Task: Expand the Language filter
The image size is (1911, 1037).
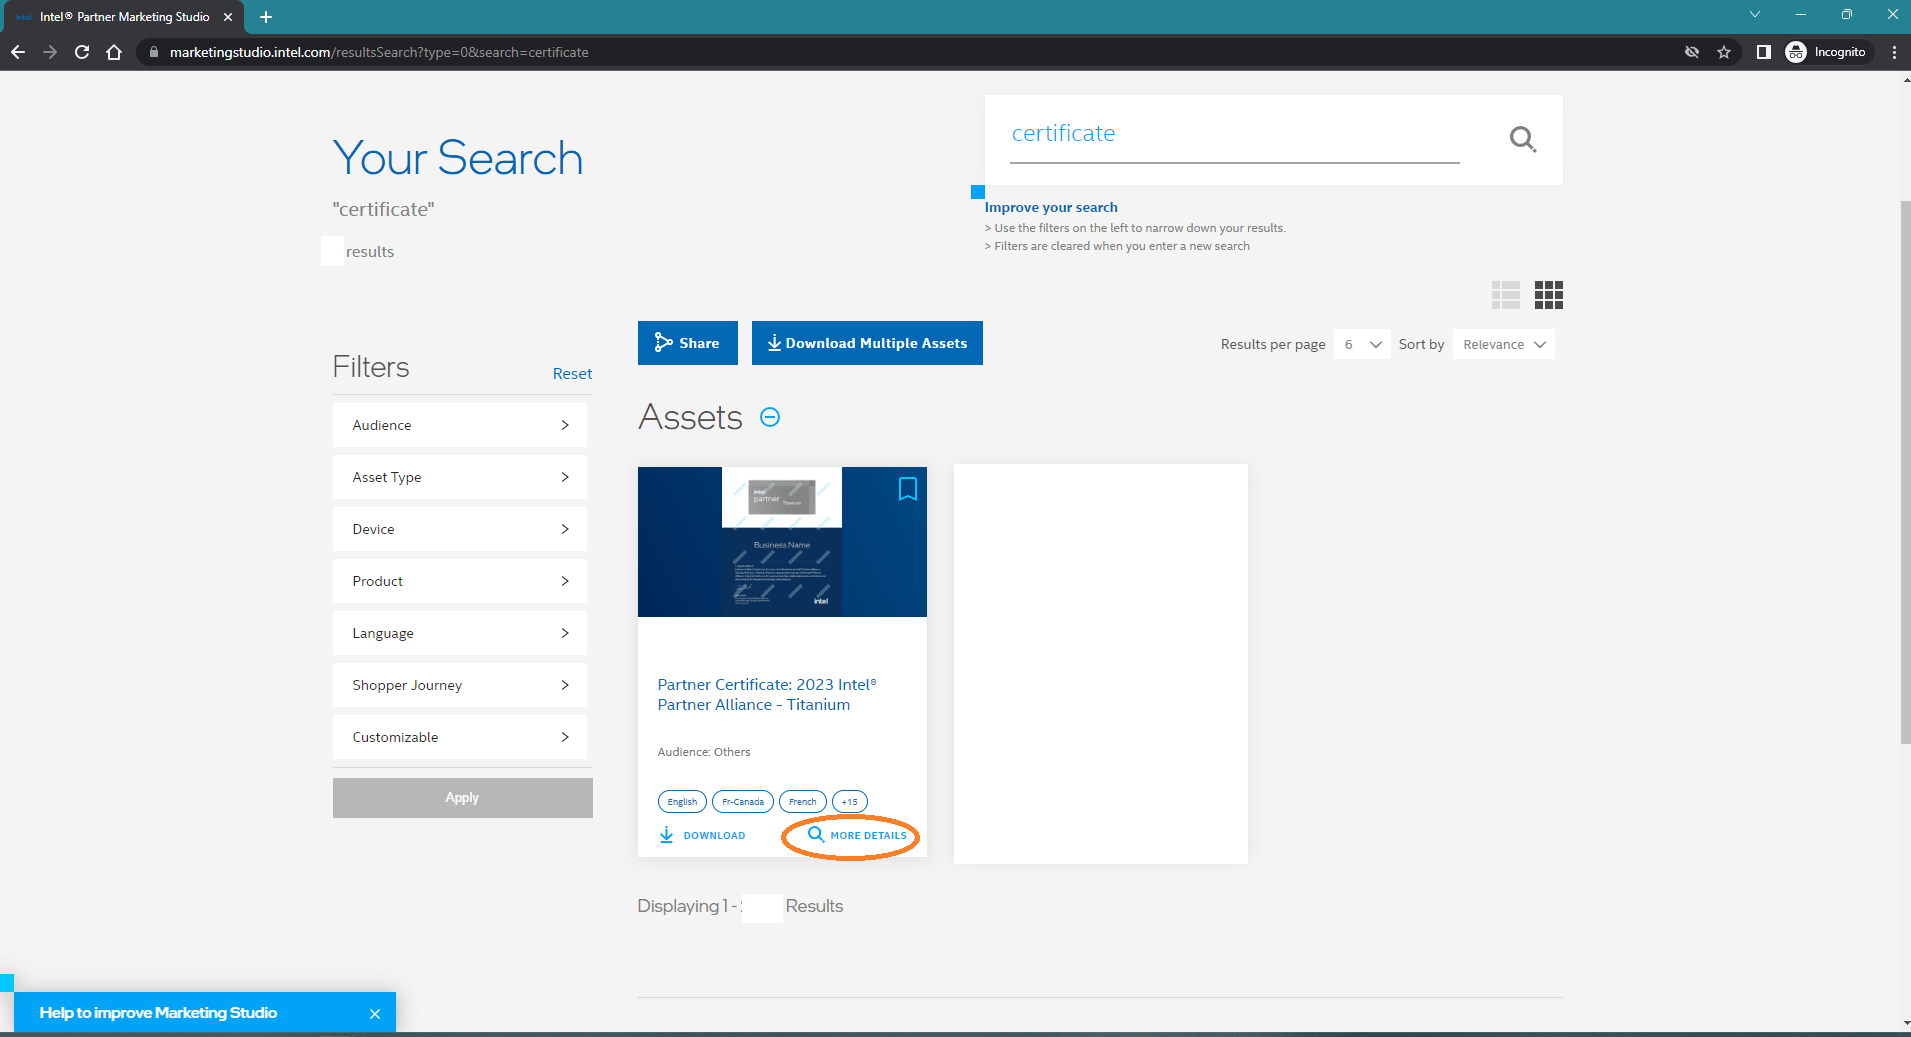Action: pyautogui.click(x=460, y=633)
